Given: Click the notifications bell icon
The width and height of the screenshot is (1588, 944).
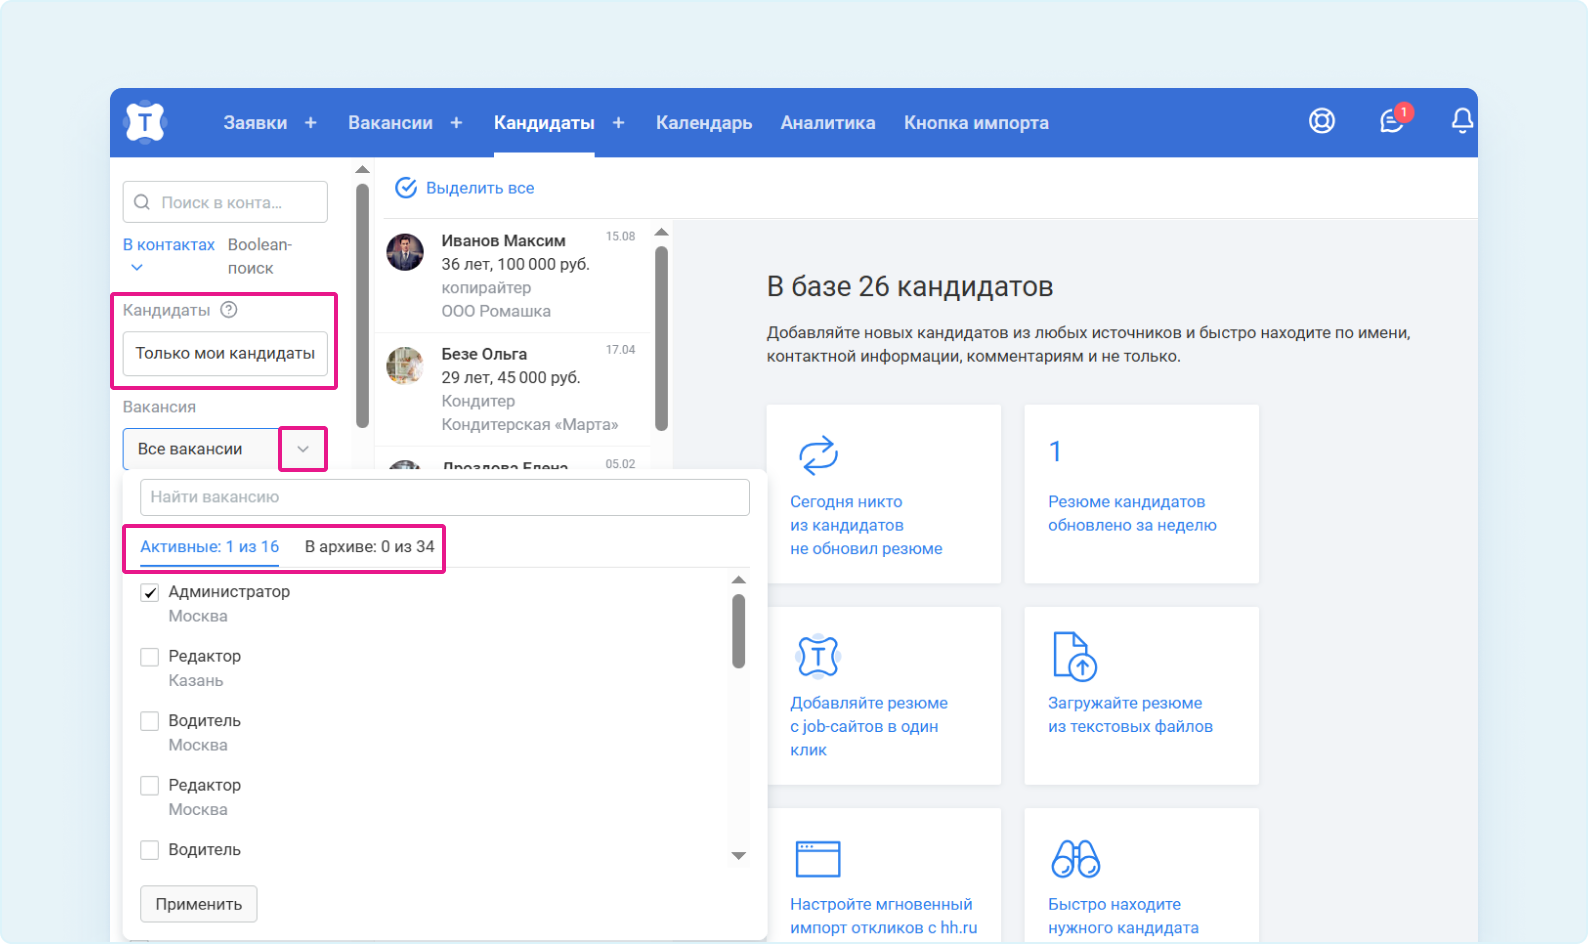Looking at the screenshot, I should pos(1461,122).
